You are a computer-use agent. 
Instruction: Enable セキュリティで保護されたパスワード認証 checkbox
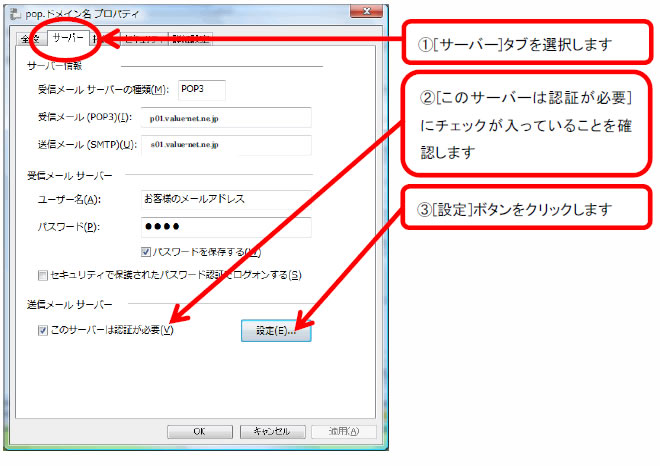pyautogui.click(x=41, y=275)
